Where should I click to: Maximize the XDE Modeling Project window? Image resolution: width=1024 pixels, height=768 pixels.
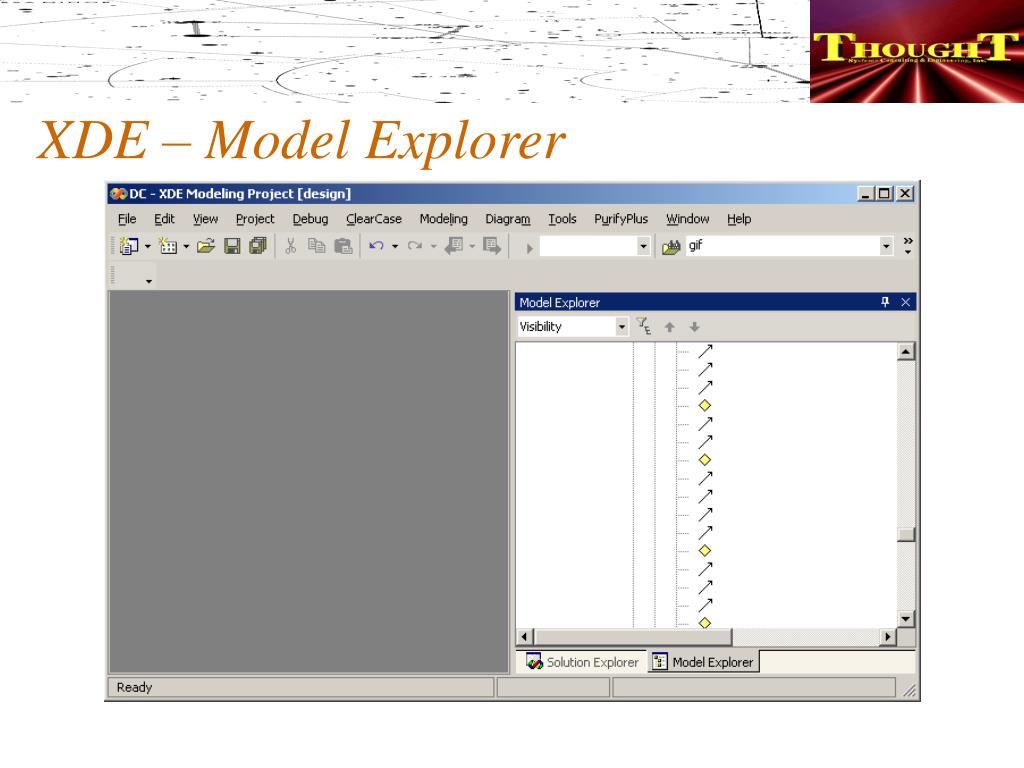[884, 193]
